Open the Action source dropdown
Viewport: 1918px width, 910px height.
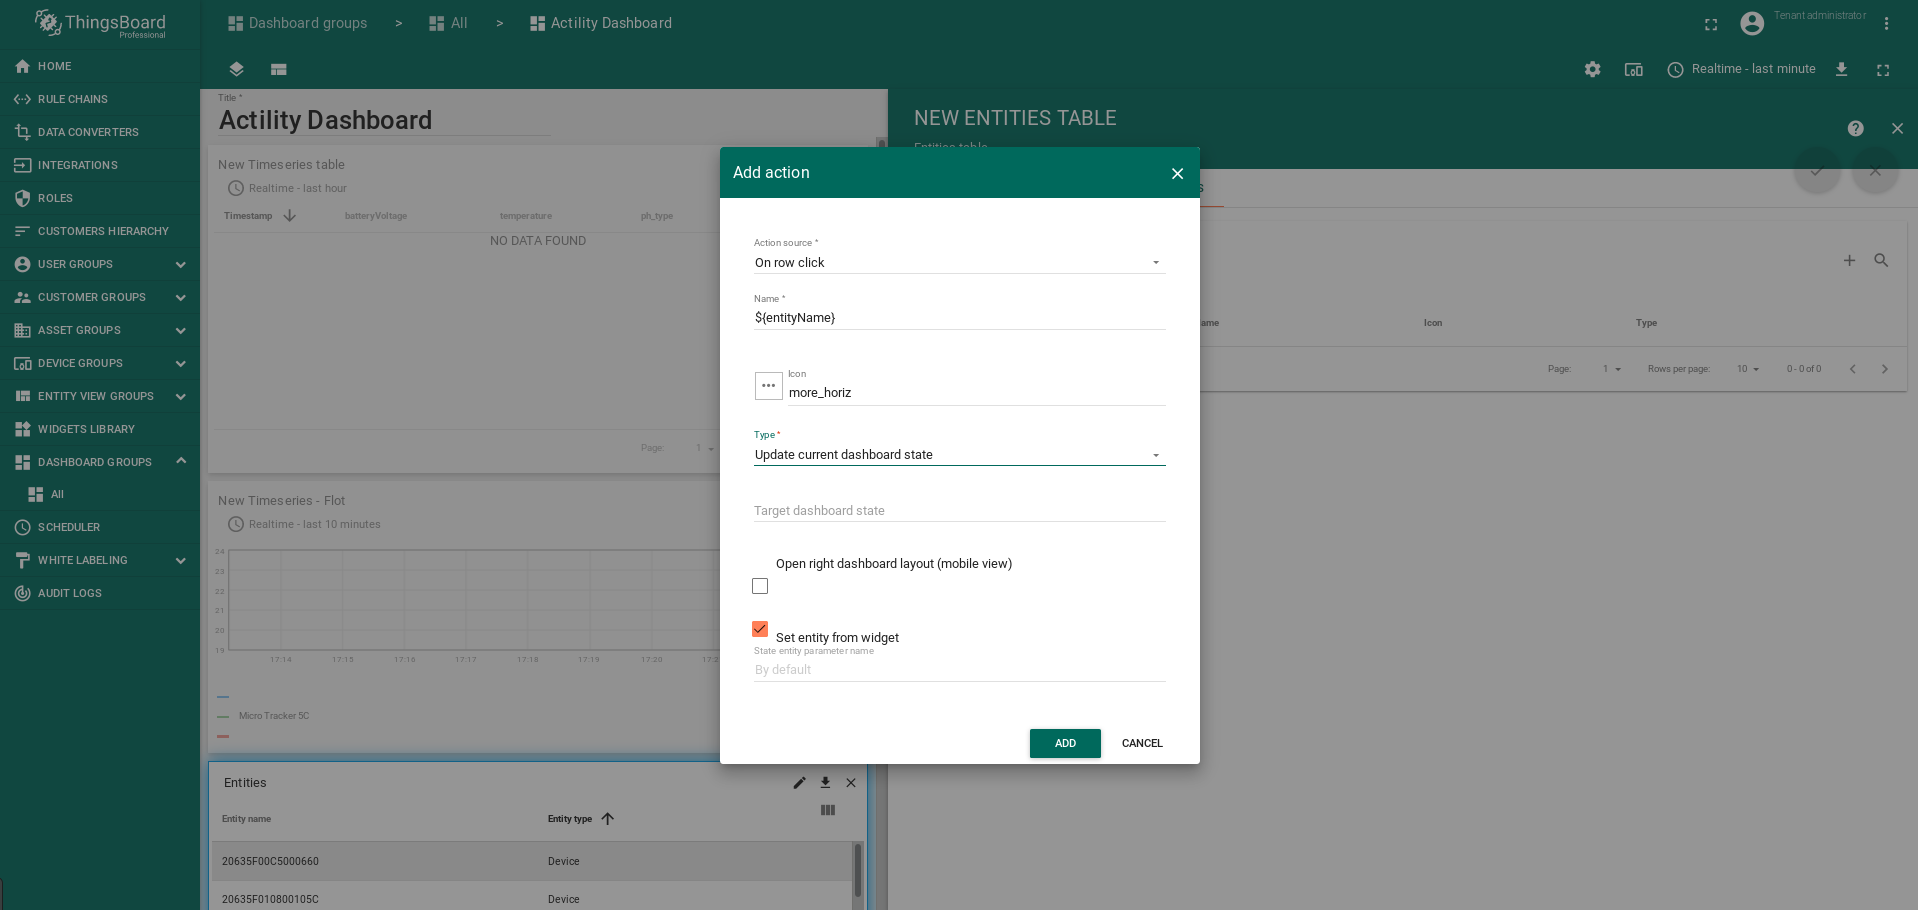point(959,263)
